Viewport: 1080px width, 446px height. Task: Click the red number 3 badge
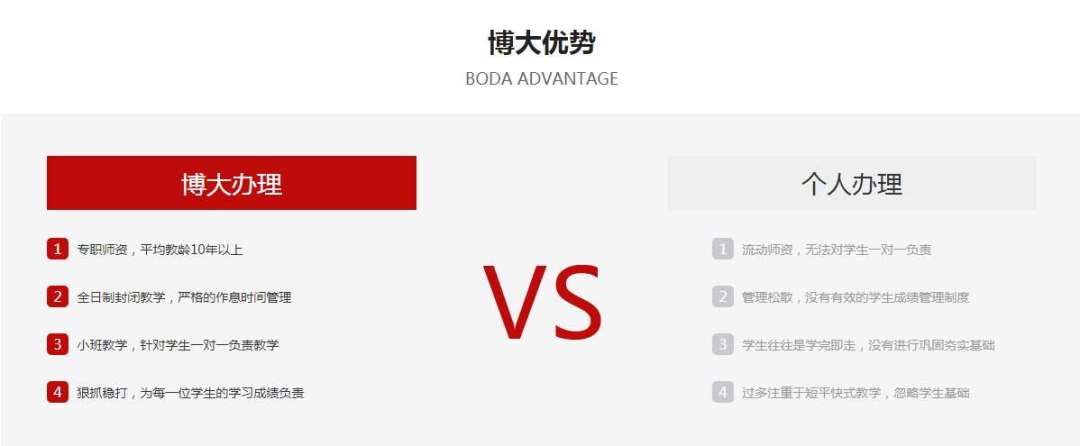click(x=58, y=344)
